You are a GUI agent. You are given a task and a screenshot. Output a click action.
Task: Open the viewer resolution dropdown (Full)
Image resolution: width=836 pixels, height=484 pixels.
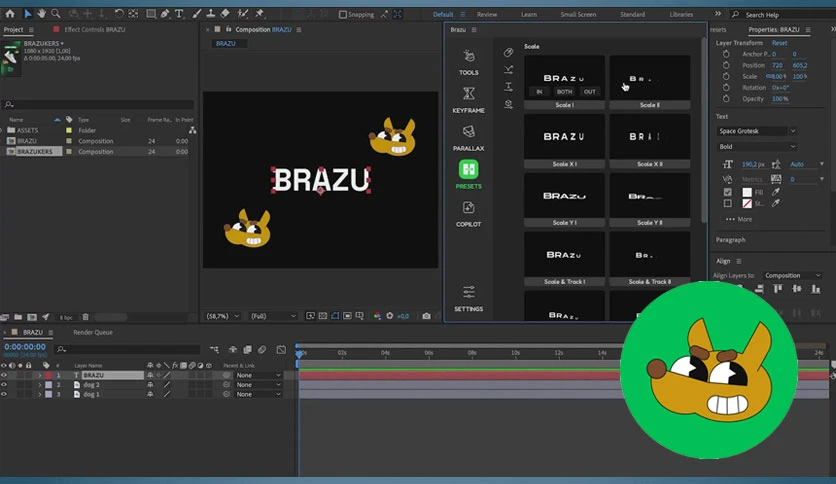[x=273, y=316]
